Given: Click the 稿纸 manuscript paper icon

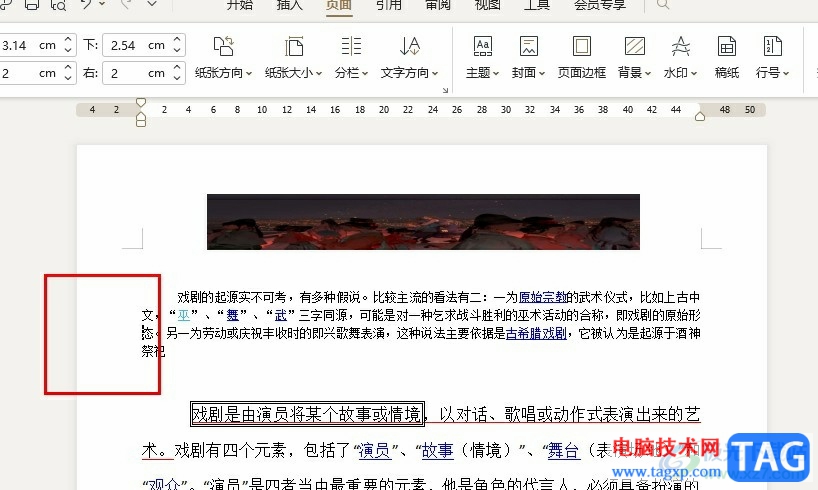Looking at the screenshot, I should [727, 46].
